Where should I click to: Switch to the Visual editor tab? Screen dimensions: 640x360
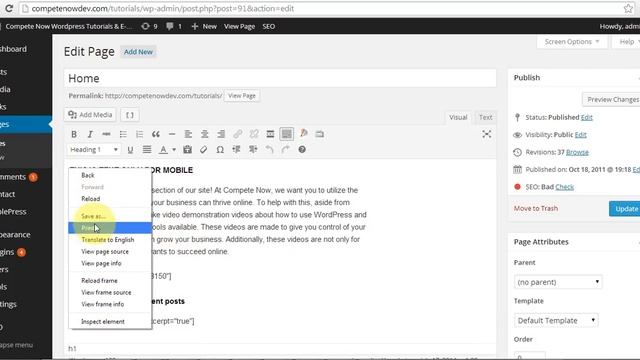pyautogui.click(x=458, y=117)
